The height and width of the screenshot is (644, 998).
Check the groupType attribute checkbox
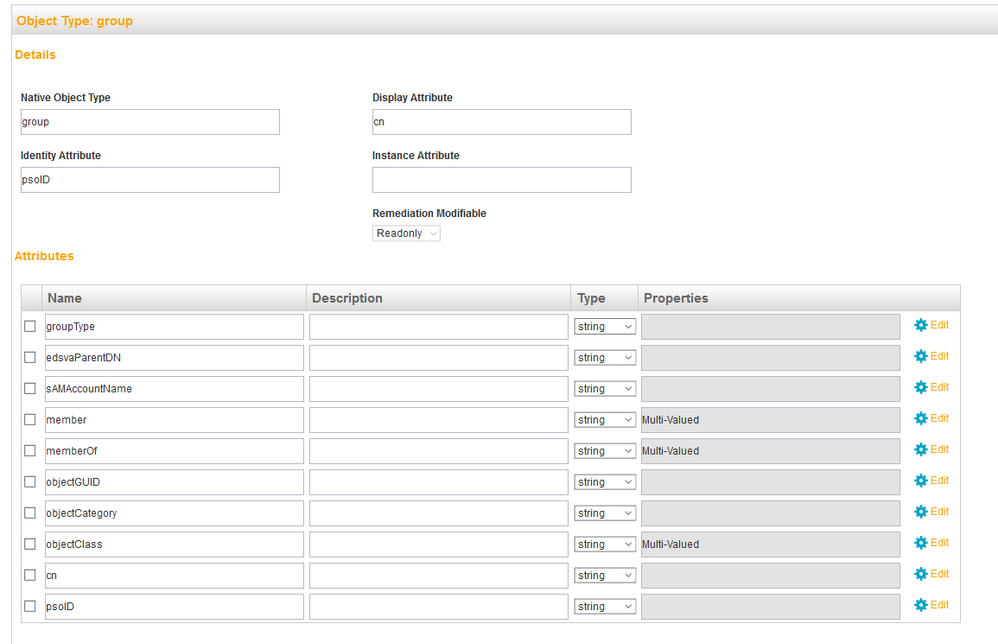30,327
